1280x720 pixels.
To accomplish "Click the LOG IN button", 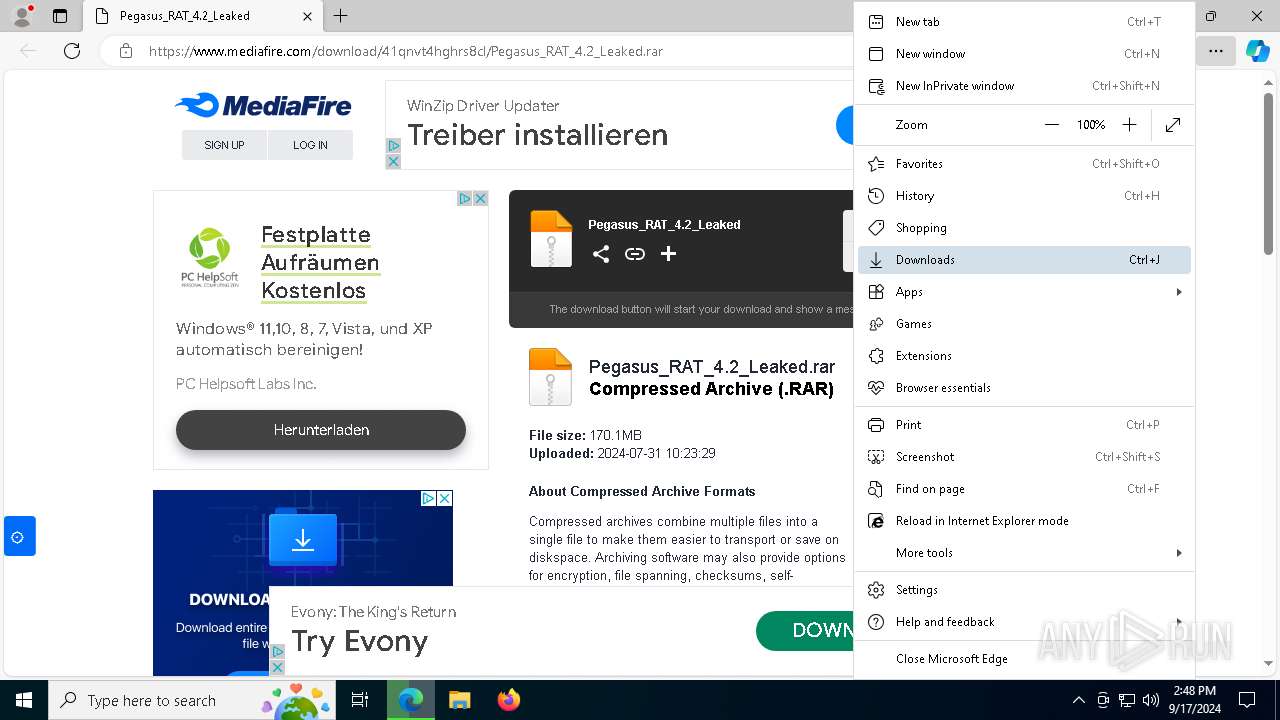I will click(x=310, y=145).
